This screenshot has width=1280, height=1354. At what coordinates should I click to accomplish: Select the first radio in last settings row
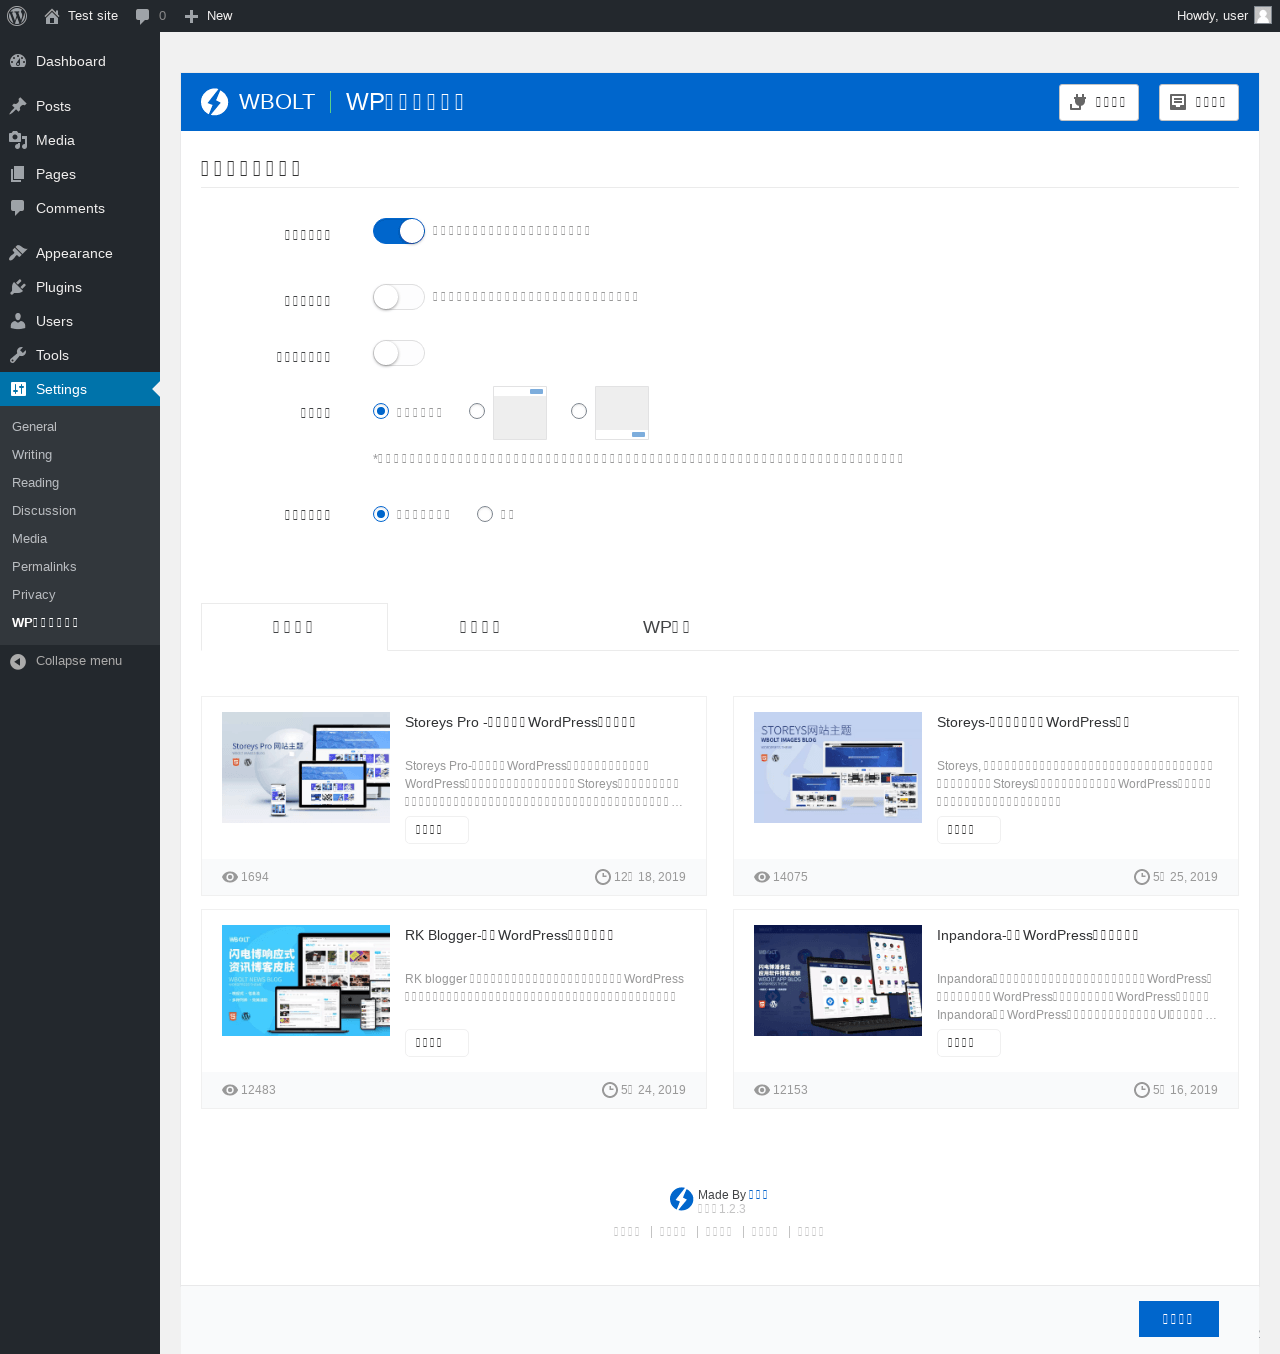click(381, 514)
